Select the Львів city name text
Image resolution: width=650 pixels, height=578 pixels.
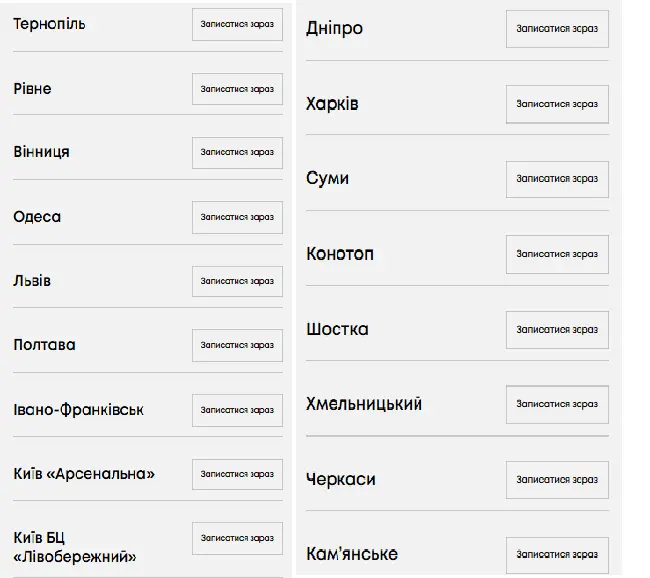click(32, 281)
